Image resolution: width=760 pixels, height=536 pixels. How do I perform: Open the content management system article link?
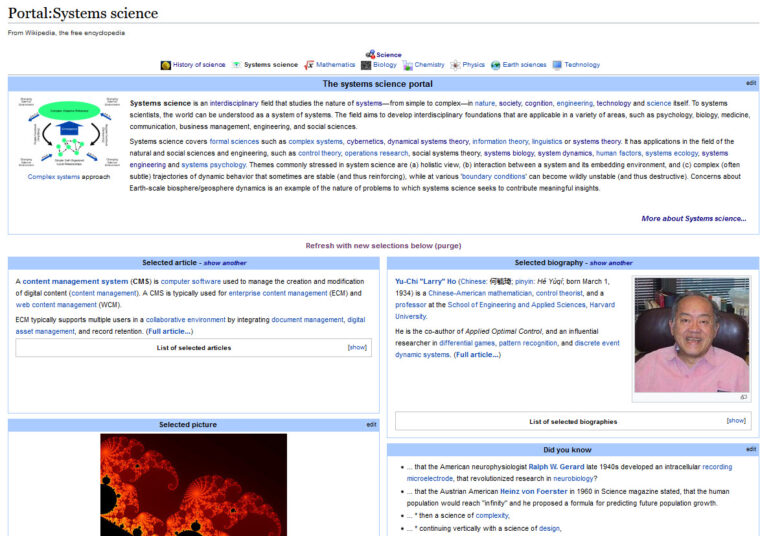tap(76, 282)
